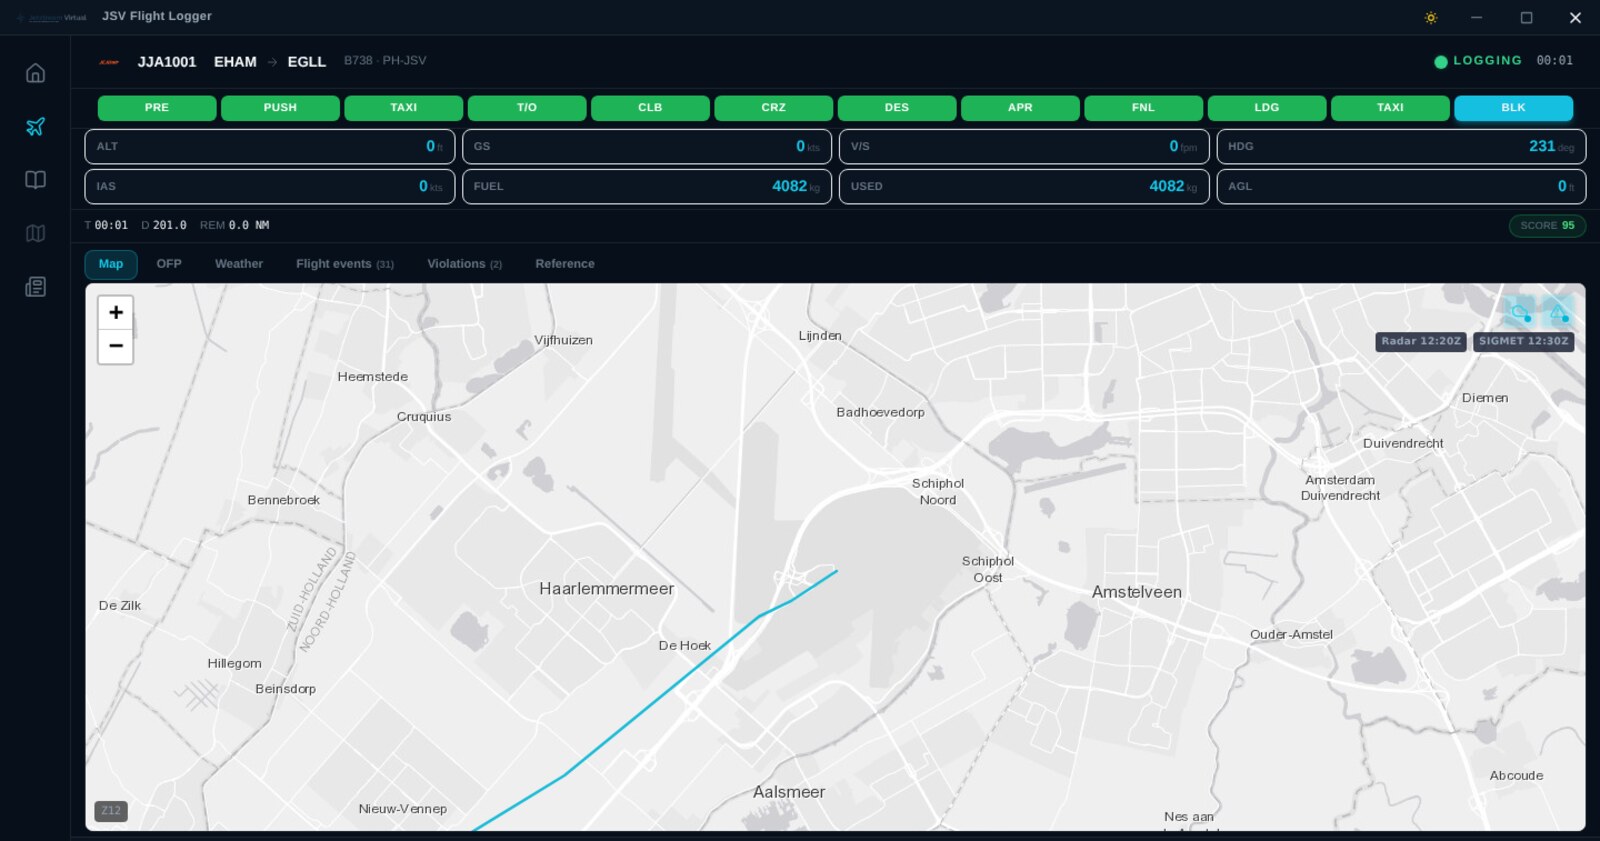1600x841 pixels.
Task: Select the TAXI phase after LDG
Action: coord(1390,108)
